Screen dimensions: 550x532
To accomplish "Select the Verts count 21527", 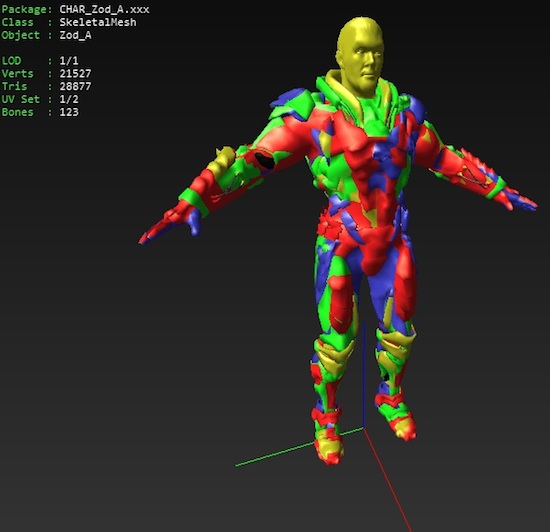I will [75, 74].
